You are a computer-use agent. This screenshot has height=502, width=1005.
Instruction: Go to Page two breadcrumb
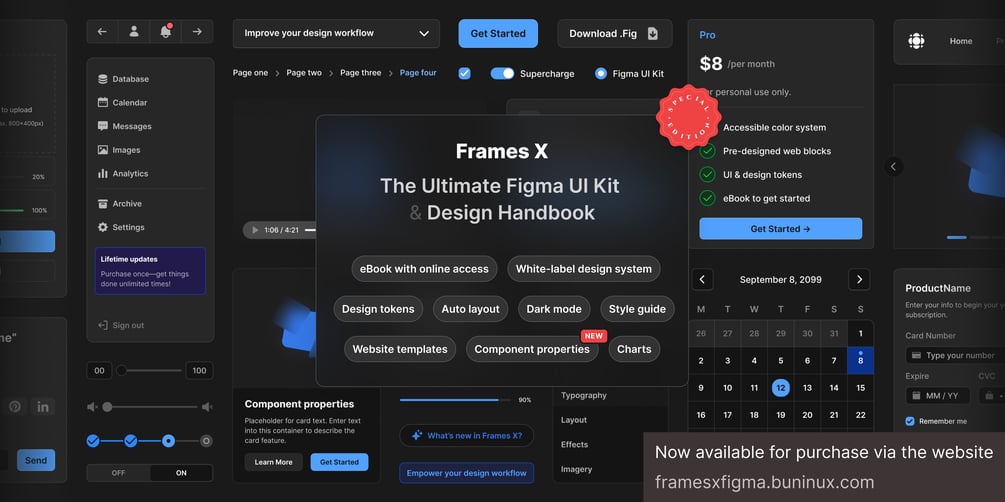pos(304,73)
